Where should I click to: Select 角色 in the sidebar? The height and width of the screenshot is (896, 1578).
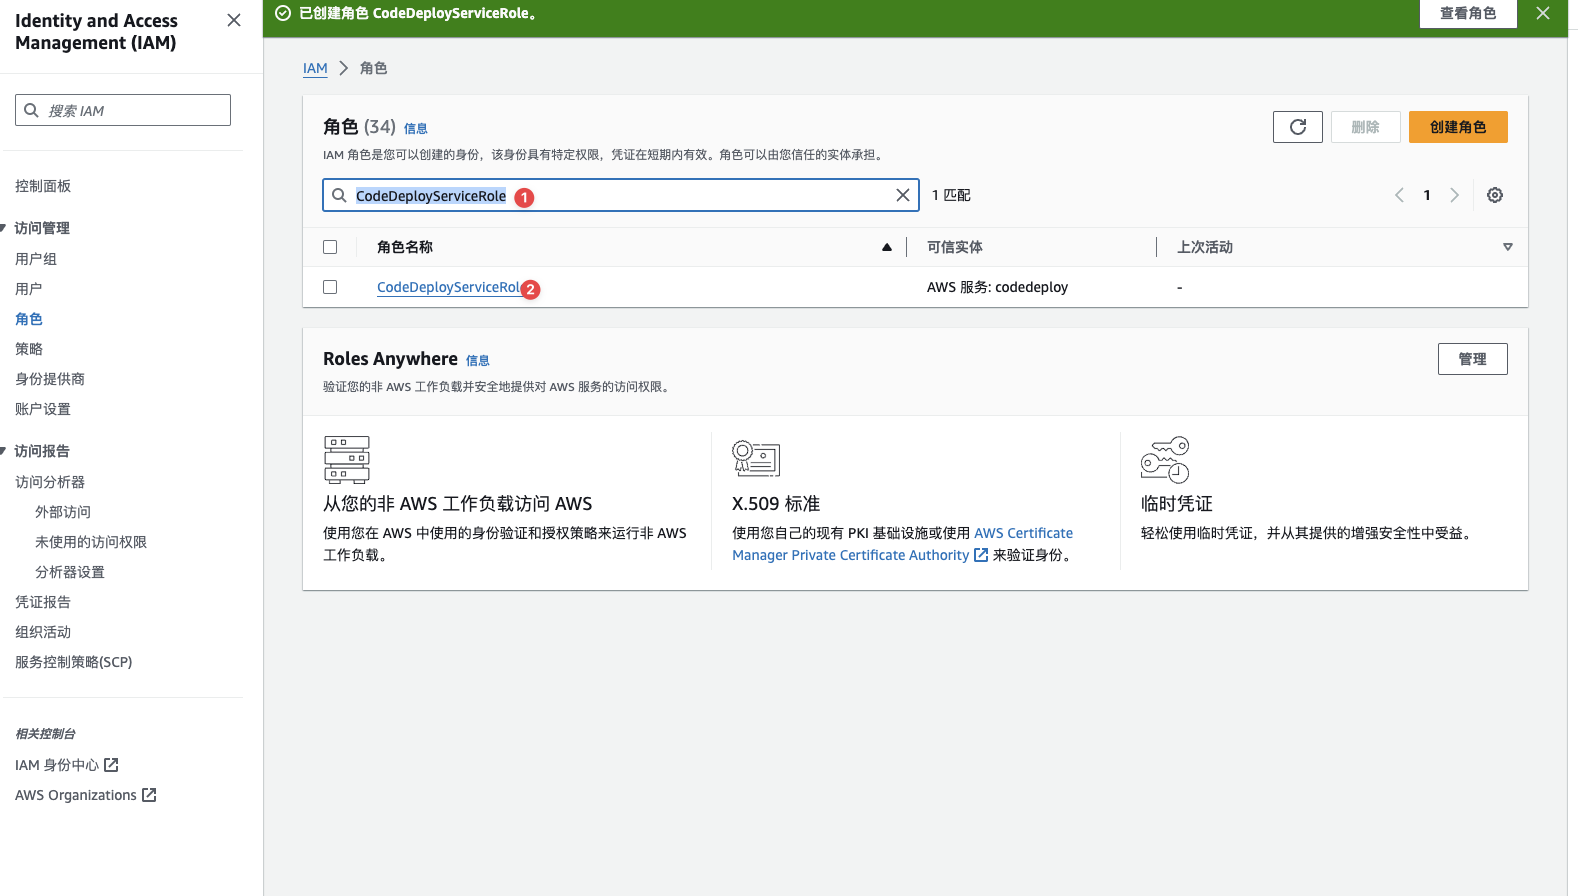29,319
